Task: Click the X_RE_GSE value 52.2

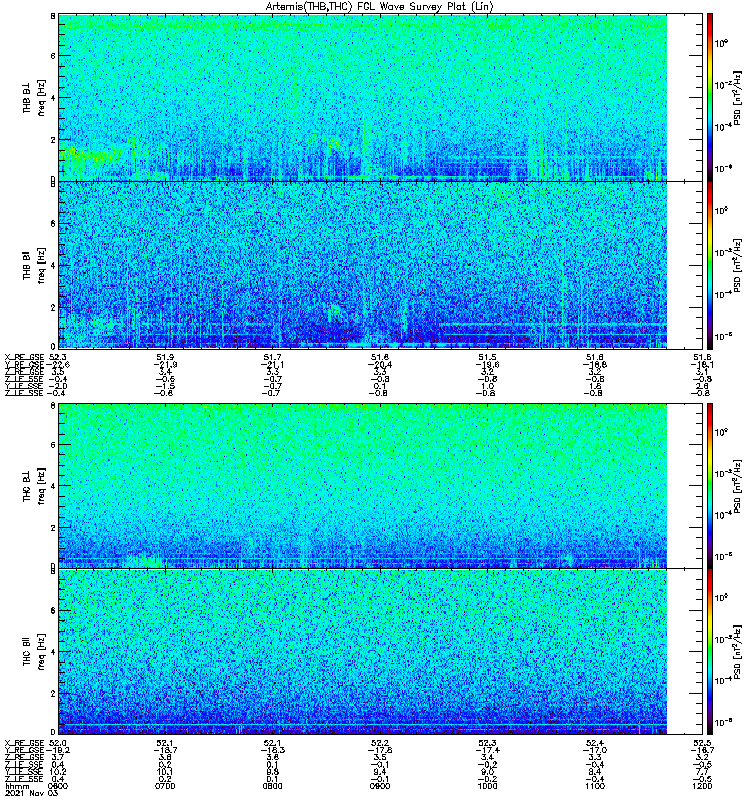Action: tap(380, 743)
